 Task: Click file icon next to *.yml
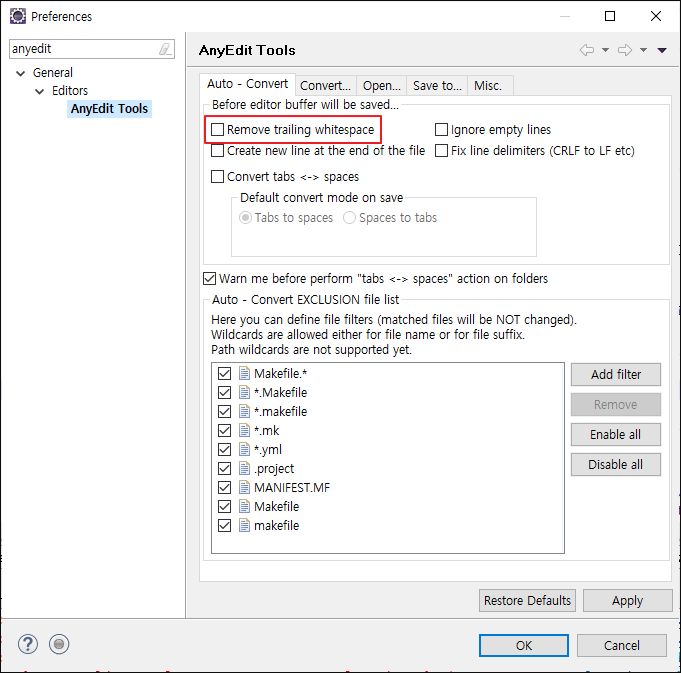tap(245, 449)
